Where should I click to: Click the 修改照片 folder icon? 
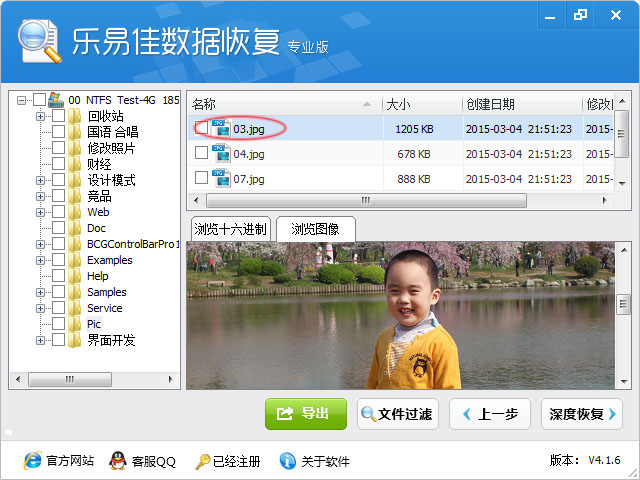(x=74, y=148)
